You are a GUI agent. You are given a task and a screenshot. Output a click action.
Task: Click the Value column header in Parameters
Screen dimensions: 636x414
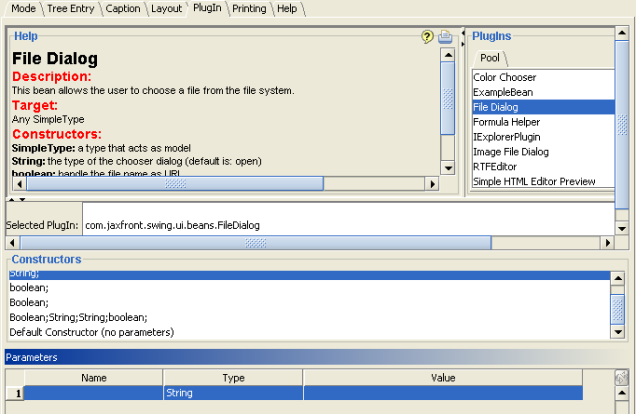click(443, 378)
